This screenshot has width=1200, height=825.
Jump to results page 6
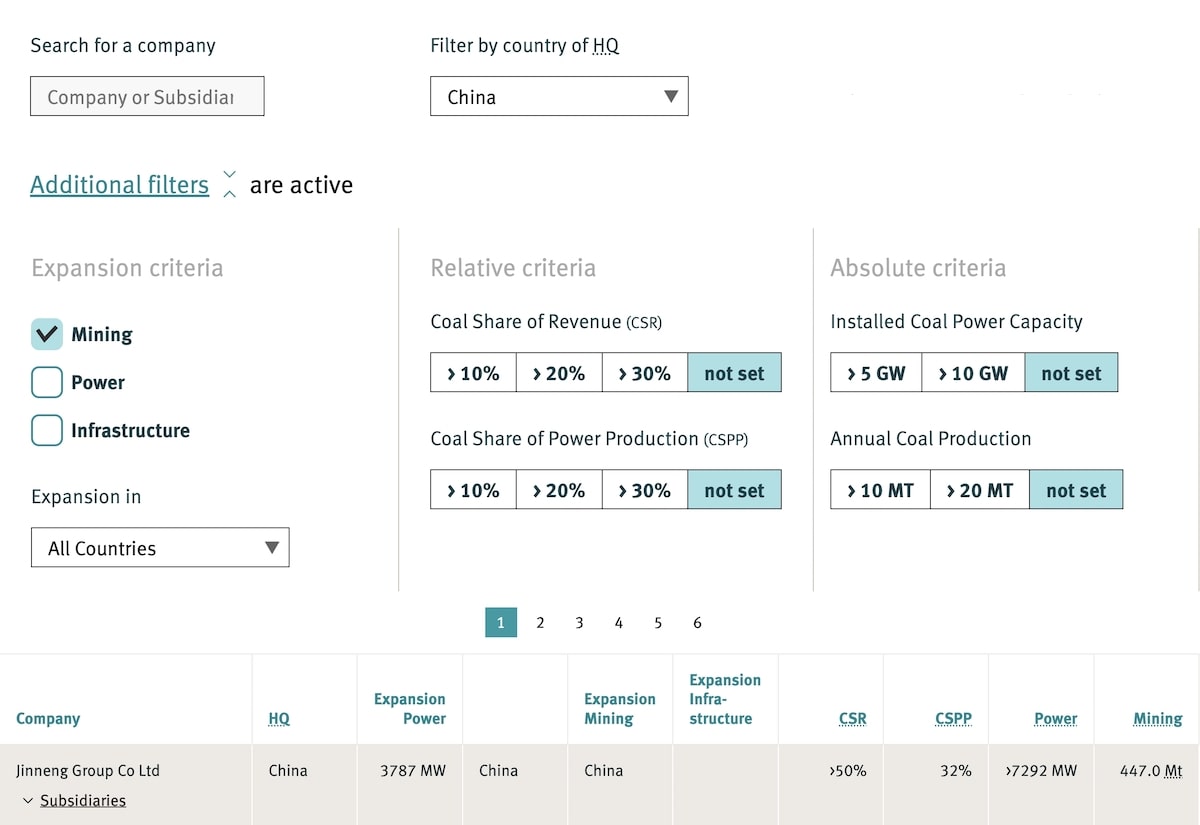[697, 623]
